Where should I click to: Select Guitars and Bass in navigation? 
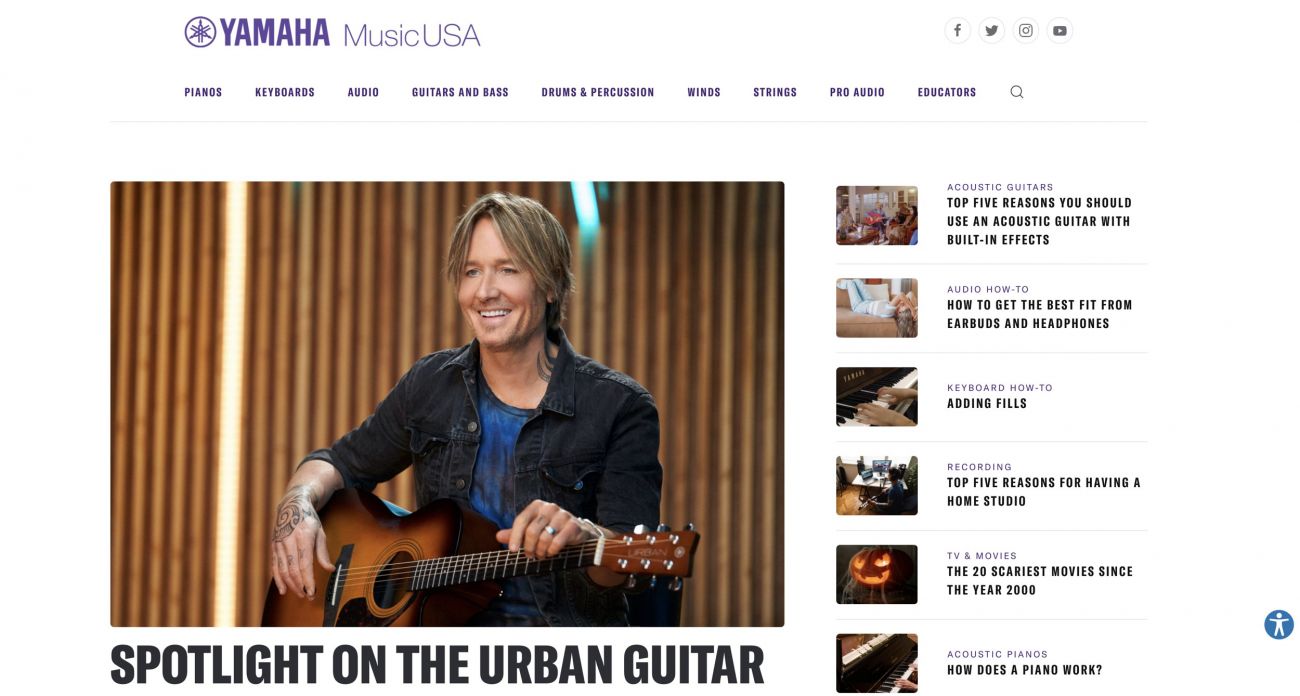[x=460, y=92]
